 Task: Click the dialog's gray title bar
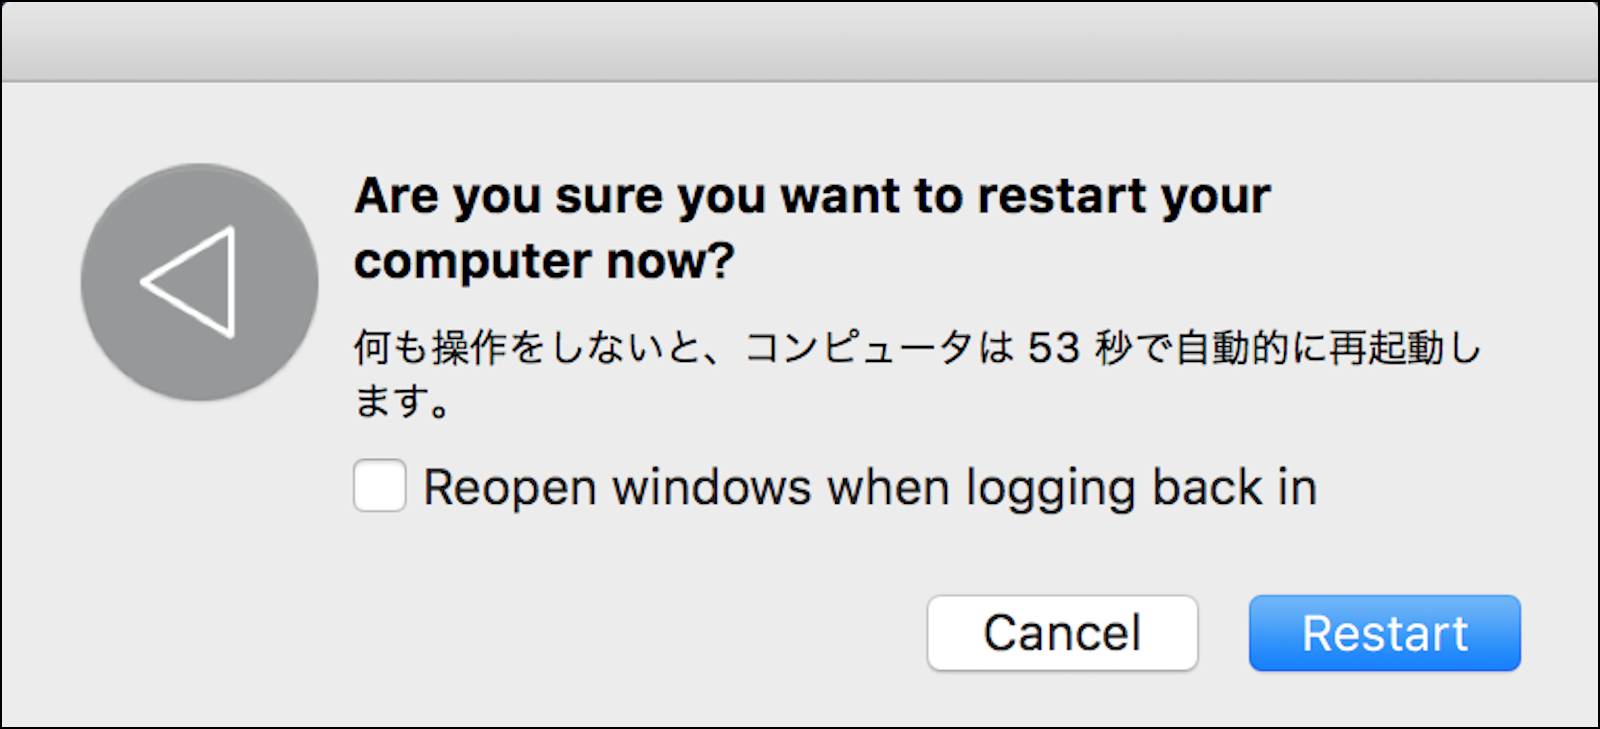800,42
